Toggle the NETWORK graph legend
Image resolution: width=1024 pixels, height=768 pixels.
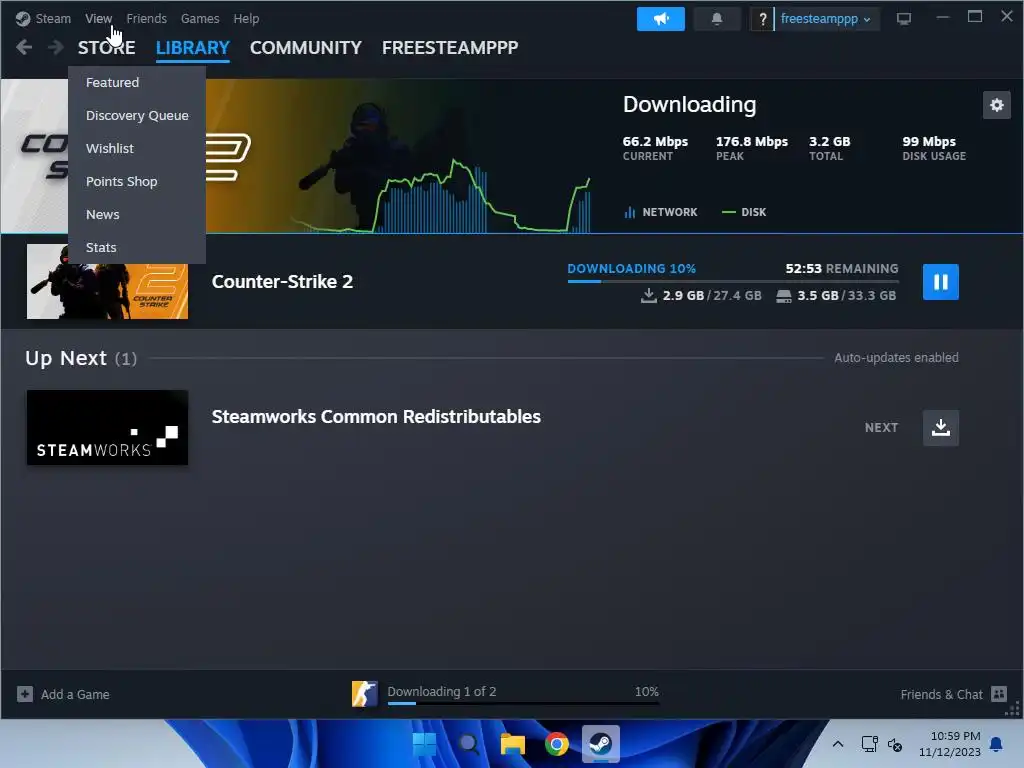point(661,212)
